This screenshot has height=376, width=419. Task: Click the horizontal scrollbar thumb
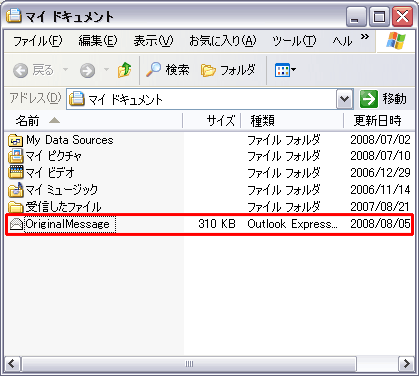coord(189,363)
